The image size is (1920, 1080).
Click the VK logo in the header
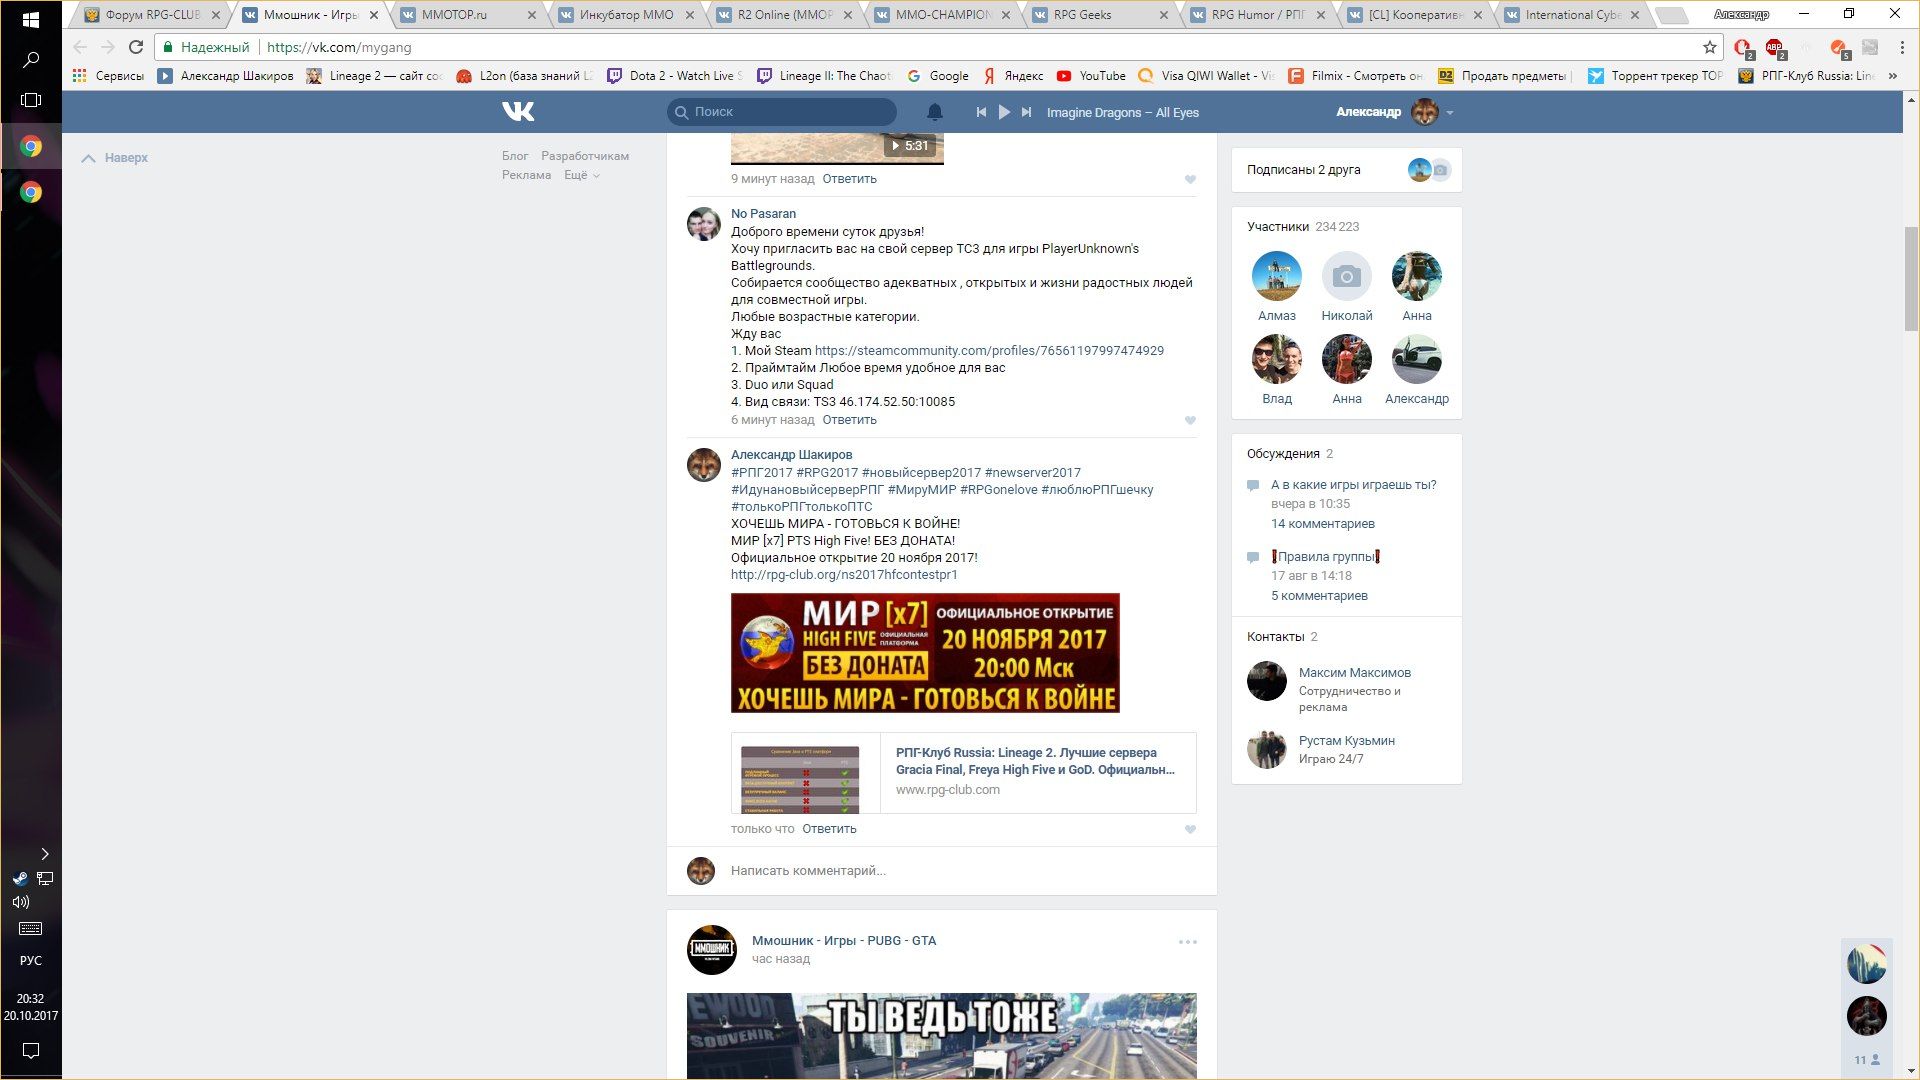(518, 111)
